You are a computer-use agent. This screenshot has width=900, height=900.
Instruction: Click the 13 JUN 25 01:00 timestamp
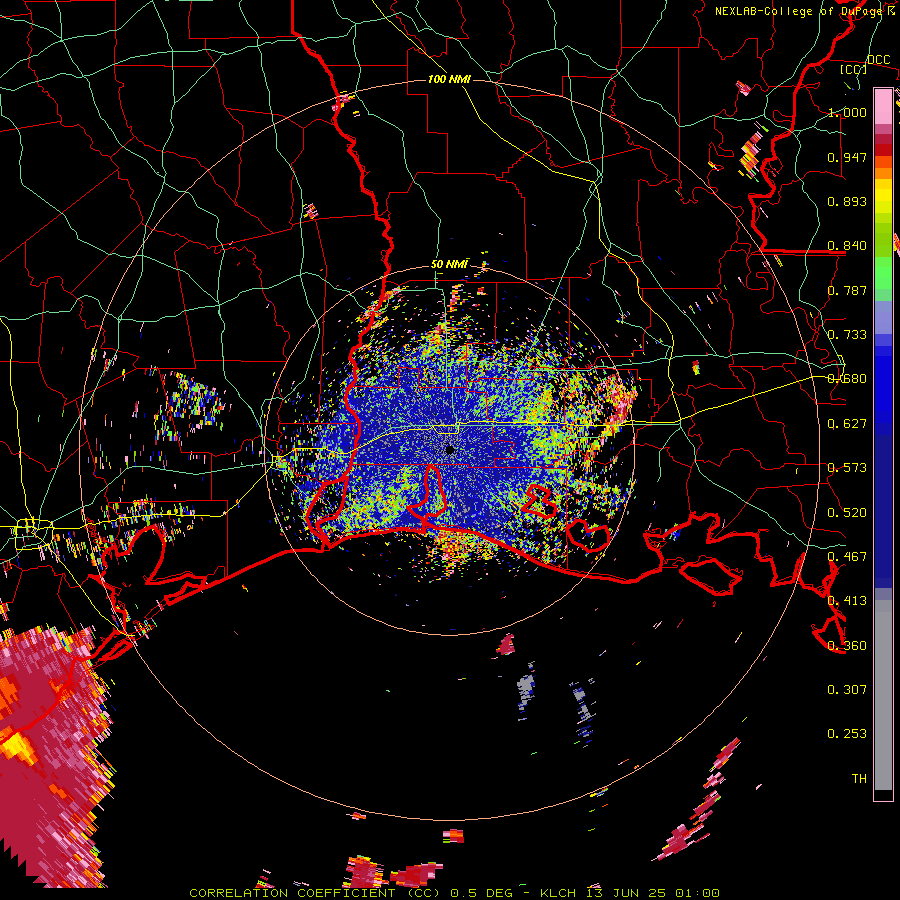click(x=653, y=893)
